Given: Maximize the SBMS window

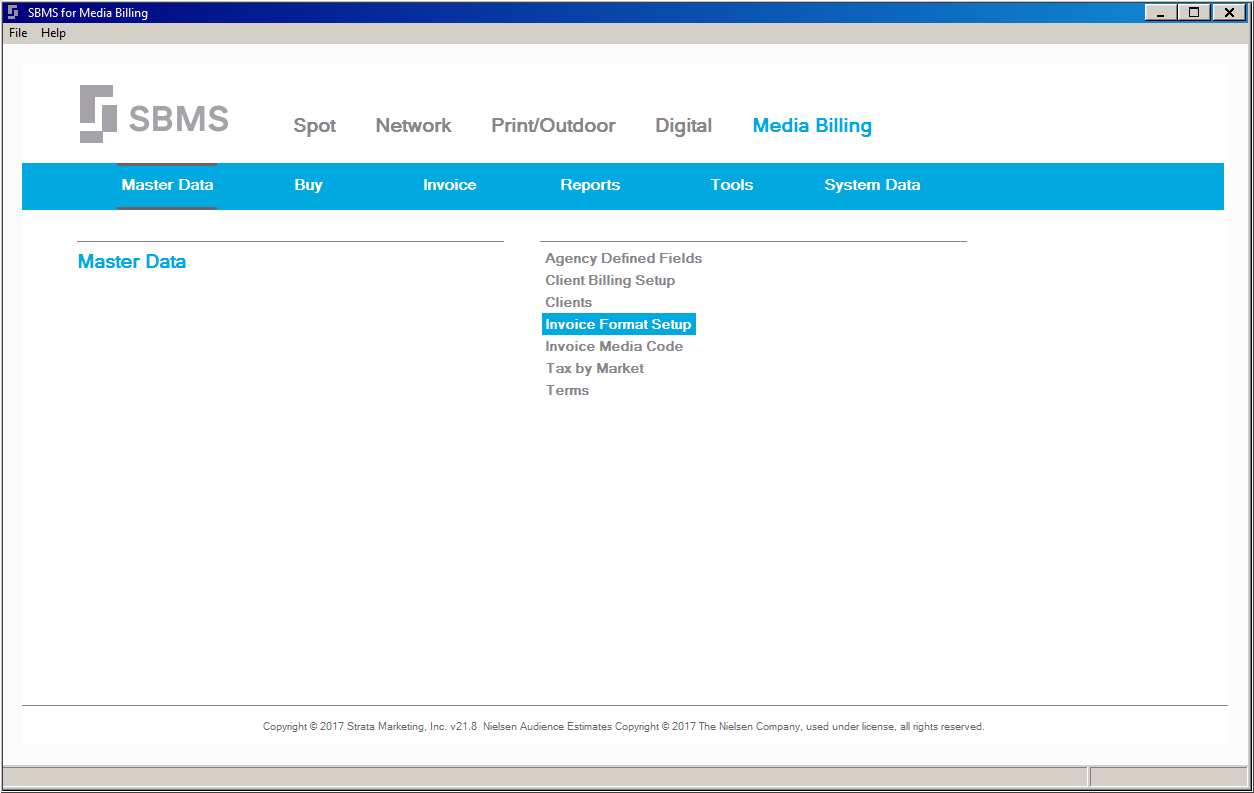Looking at the screenshot, I should pos(1193,12).
